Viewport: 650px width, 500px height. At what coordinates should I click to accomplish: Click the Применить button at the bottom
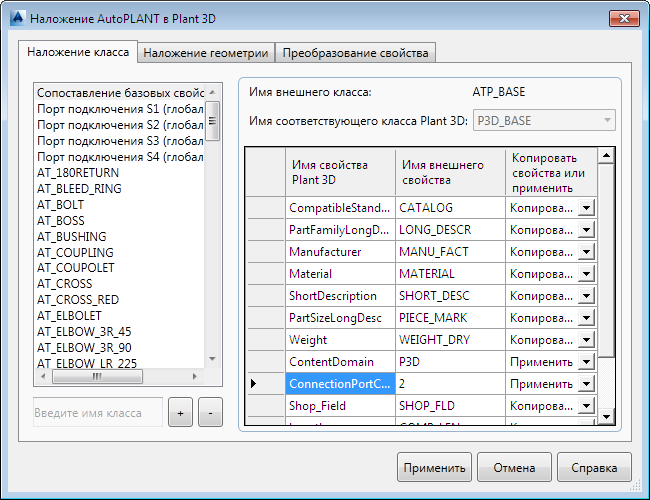click(434, 467)
